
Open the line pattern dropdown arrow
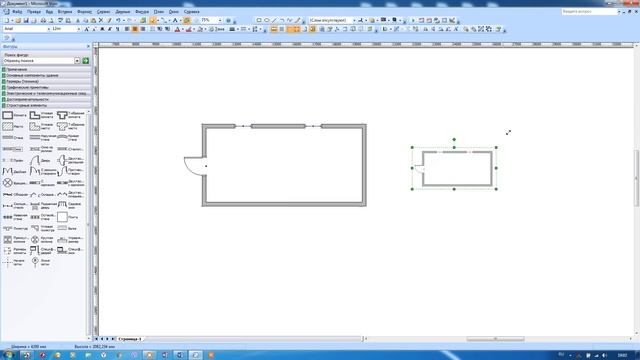(x=249, y=29)
